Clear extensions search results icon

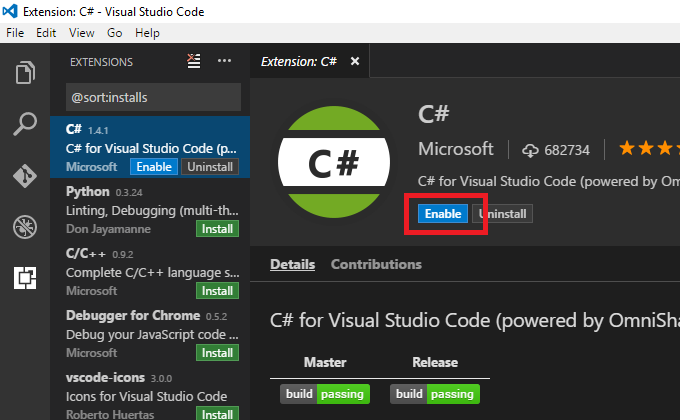click(x=193, y=61)
